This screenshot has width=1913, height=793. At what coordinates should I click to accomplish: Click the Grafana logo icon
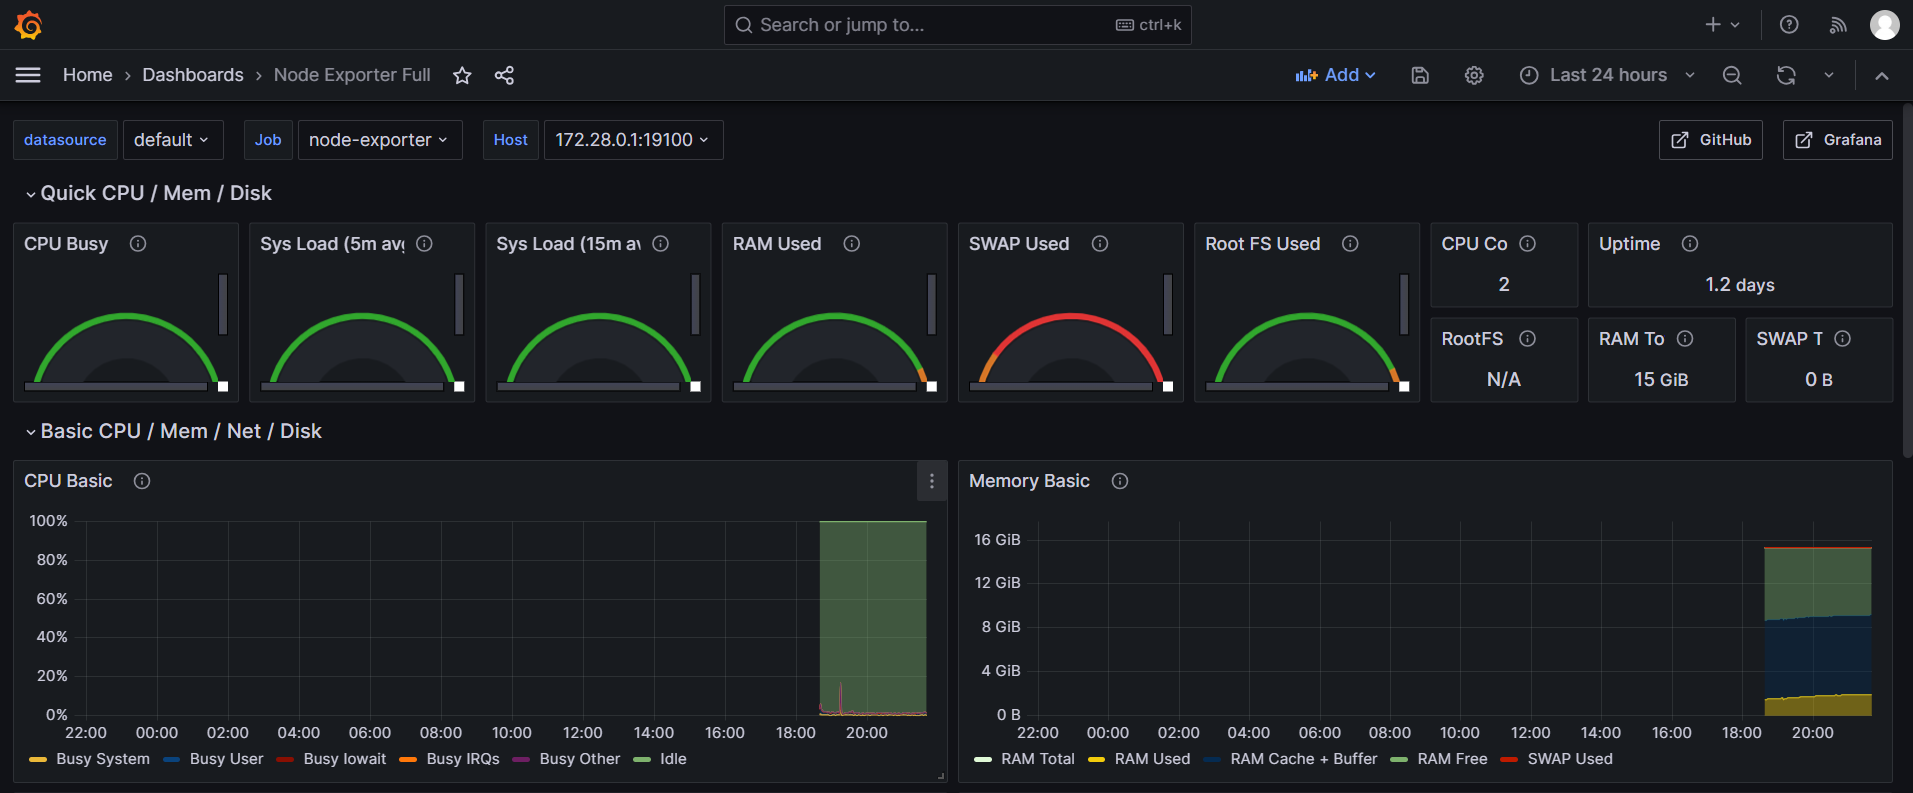coord(29,25)
